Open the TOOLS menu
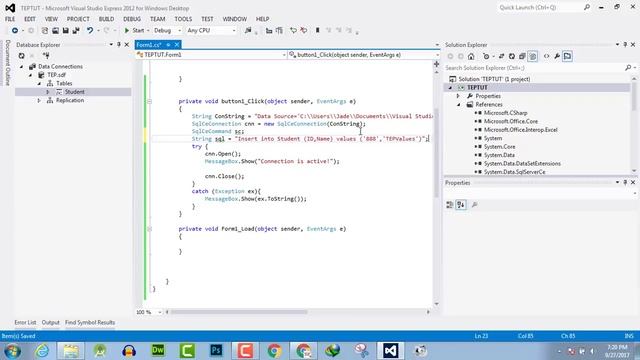The image size is (640, 360). coord(183,19)
